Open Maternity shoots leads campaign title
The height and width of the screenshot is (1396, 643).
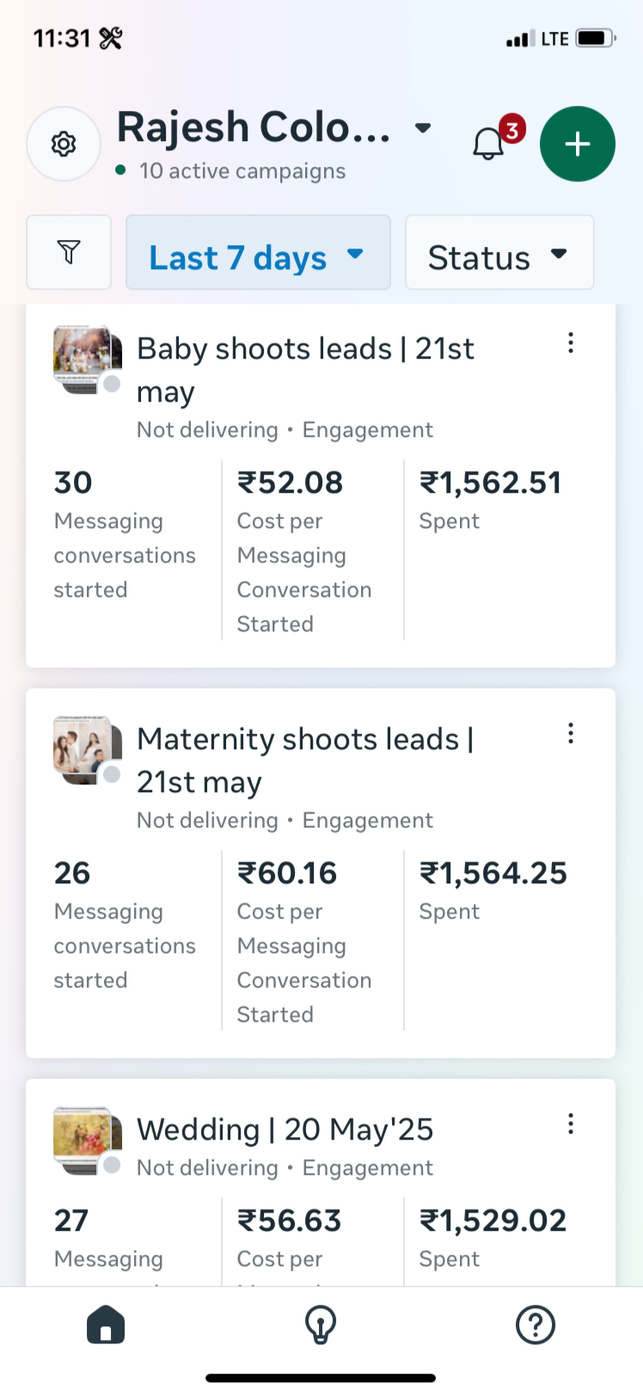point(305,759)
